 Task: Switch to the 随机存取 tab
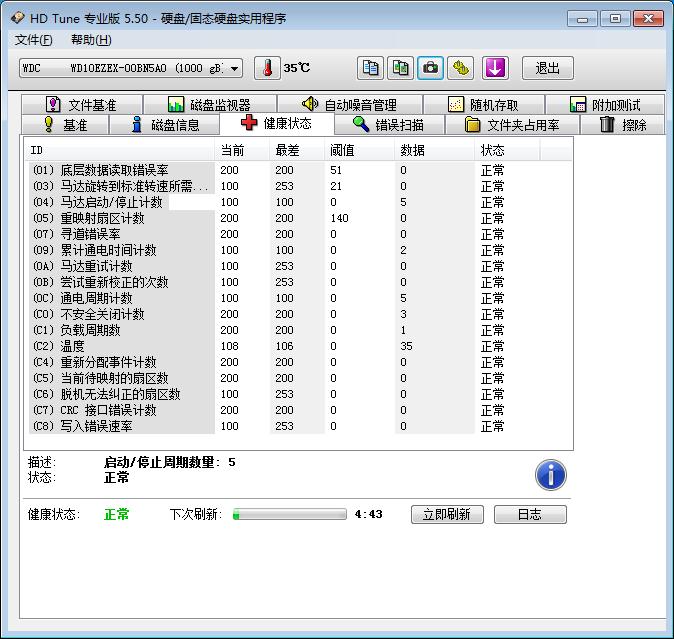[484, 104]
